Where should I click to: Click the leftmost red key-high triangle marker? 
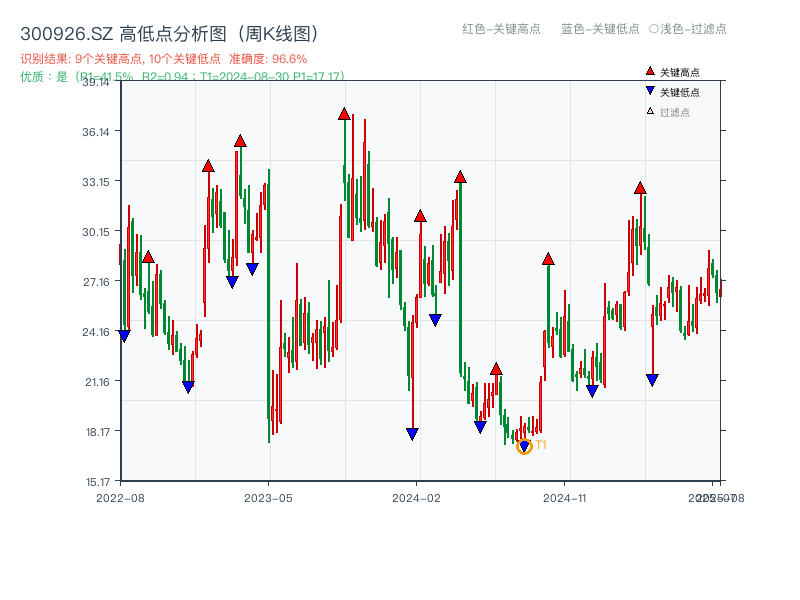click(x=147, y=257)
